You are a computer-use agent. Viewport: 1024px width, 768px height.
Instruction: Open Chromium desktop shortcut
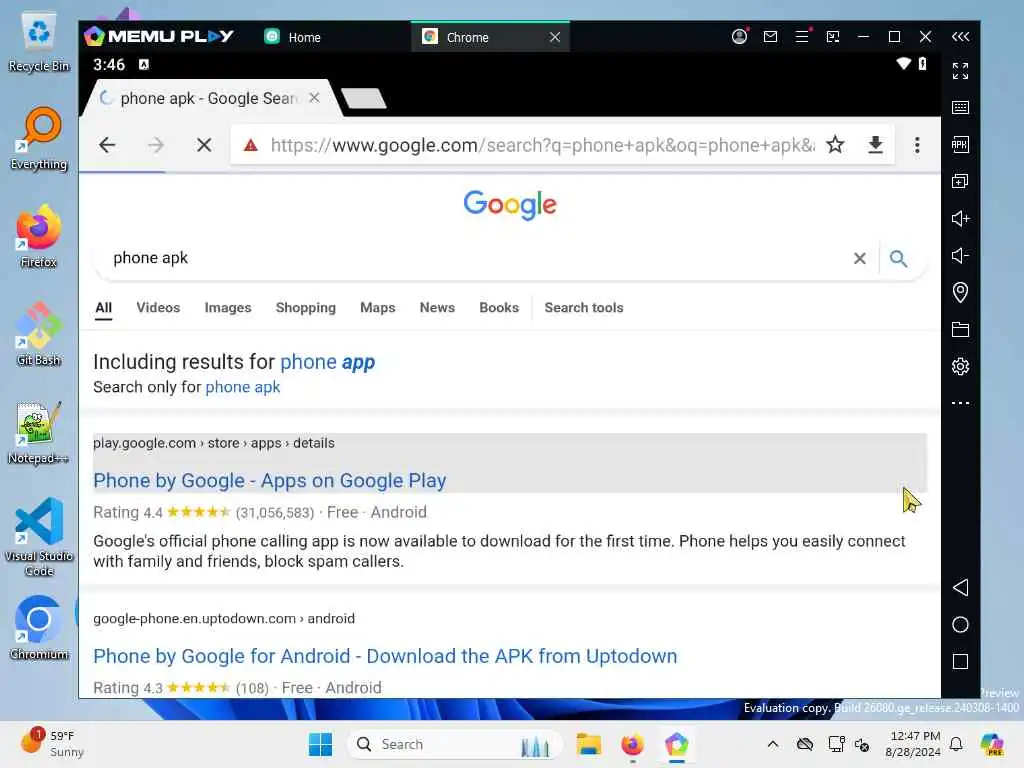(x=39, y=628)
